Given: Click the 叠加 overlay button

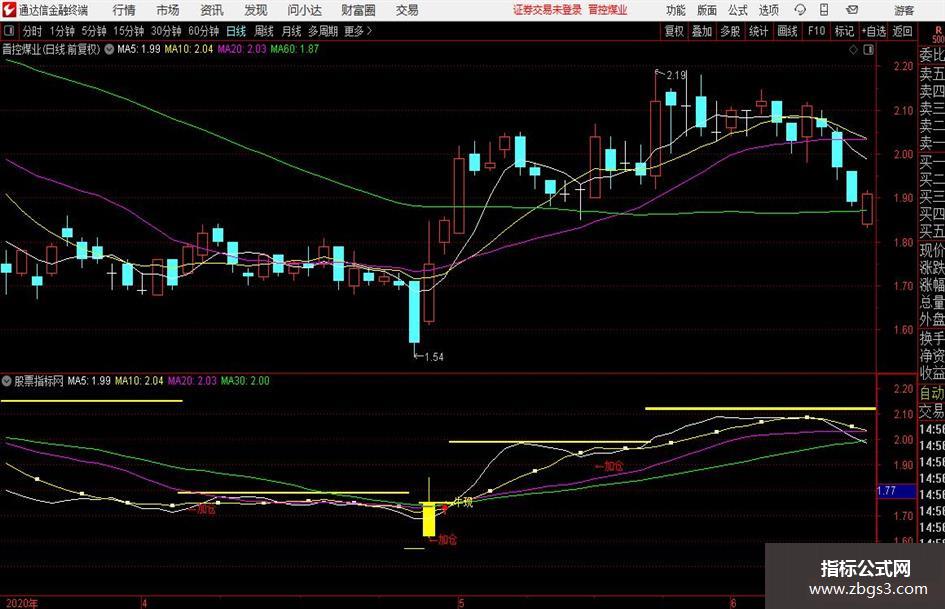Looking at the screenshot, I should (x=702, y=31).
